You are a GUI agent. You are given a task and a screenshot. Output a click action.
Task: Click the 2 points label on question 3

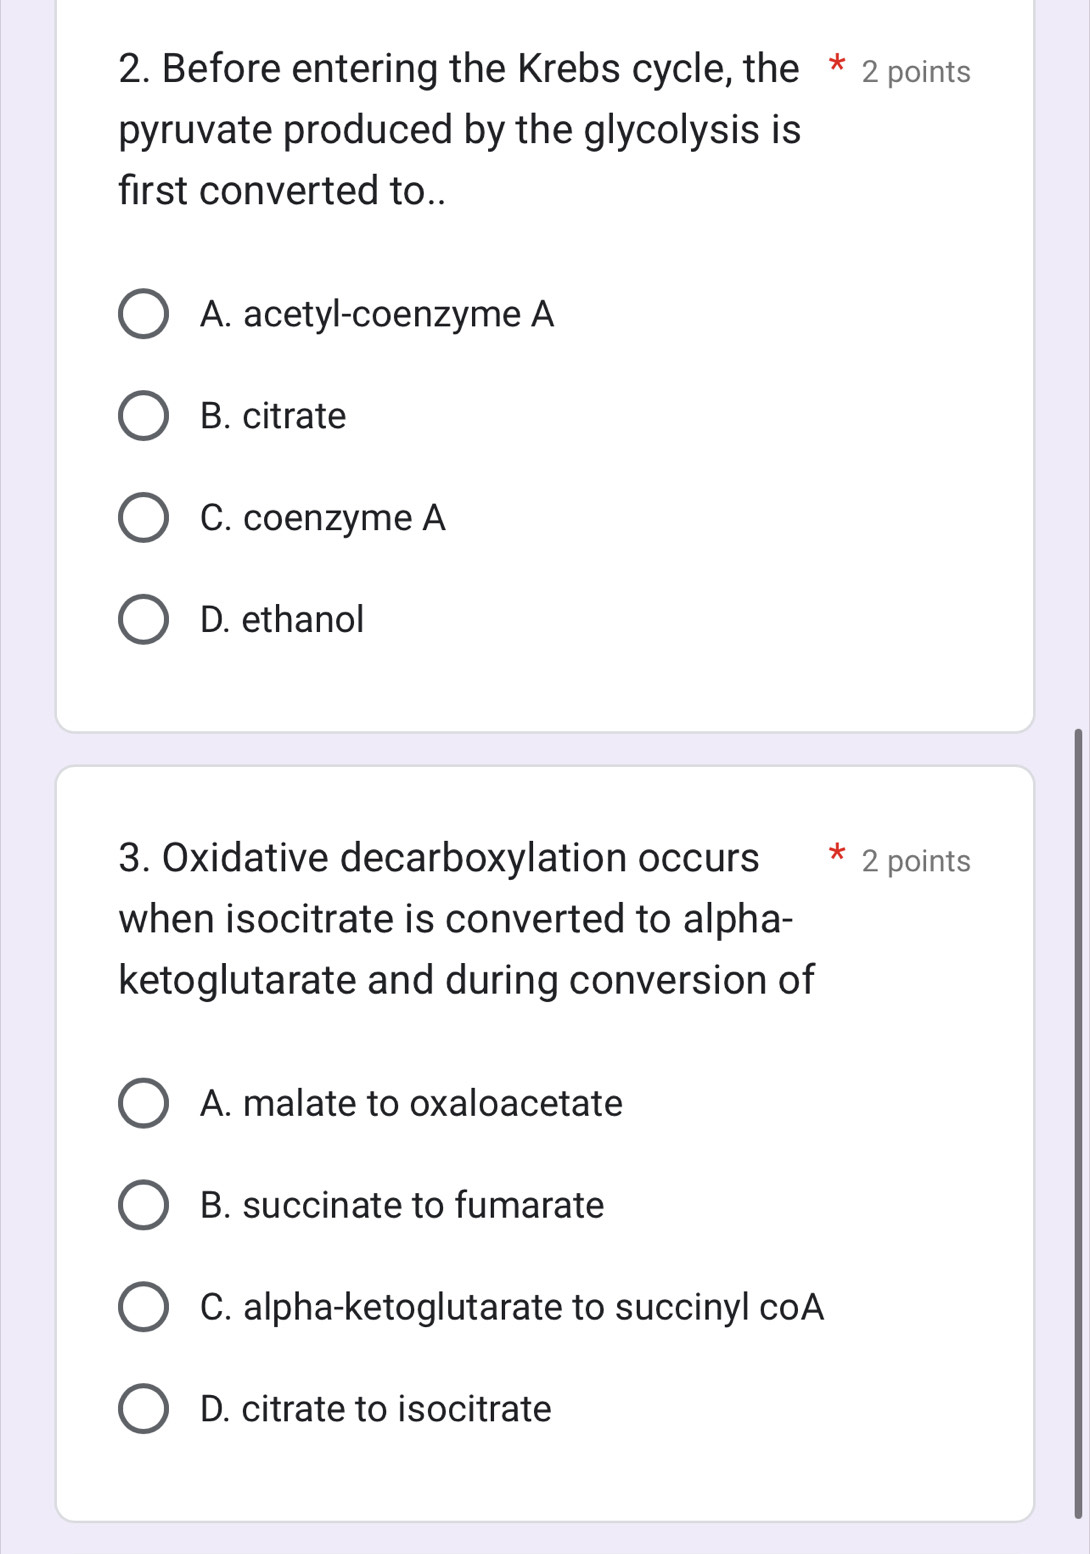coord(915,861)
